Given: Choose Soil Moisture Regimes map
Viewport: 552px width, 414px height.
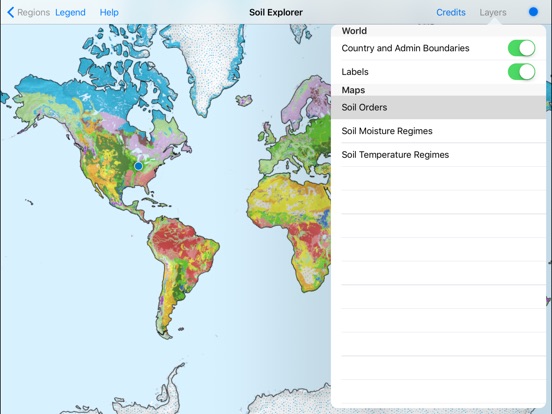Looking at the screenshot, I should click(x=438, y=131).
